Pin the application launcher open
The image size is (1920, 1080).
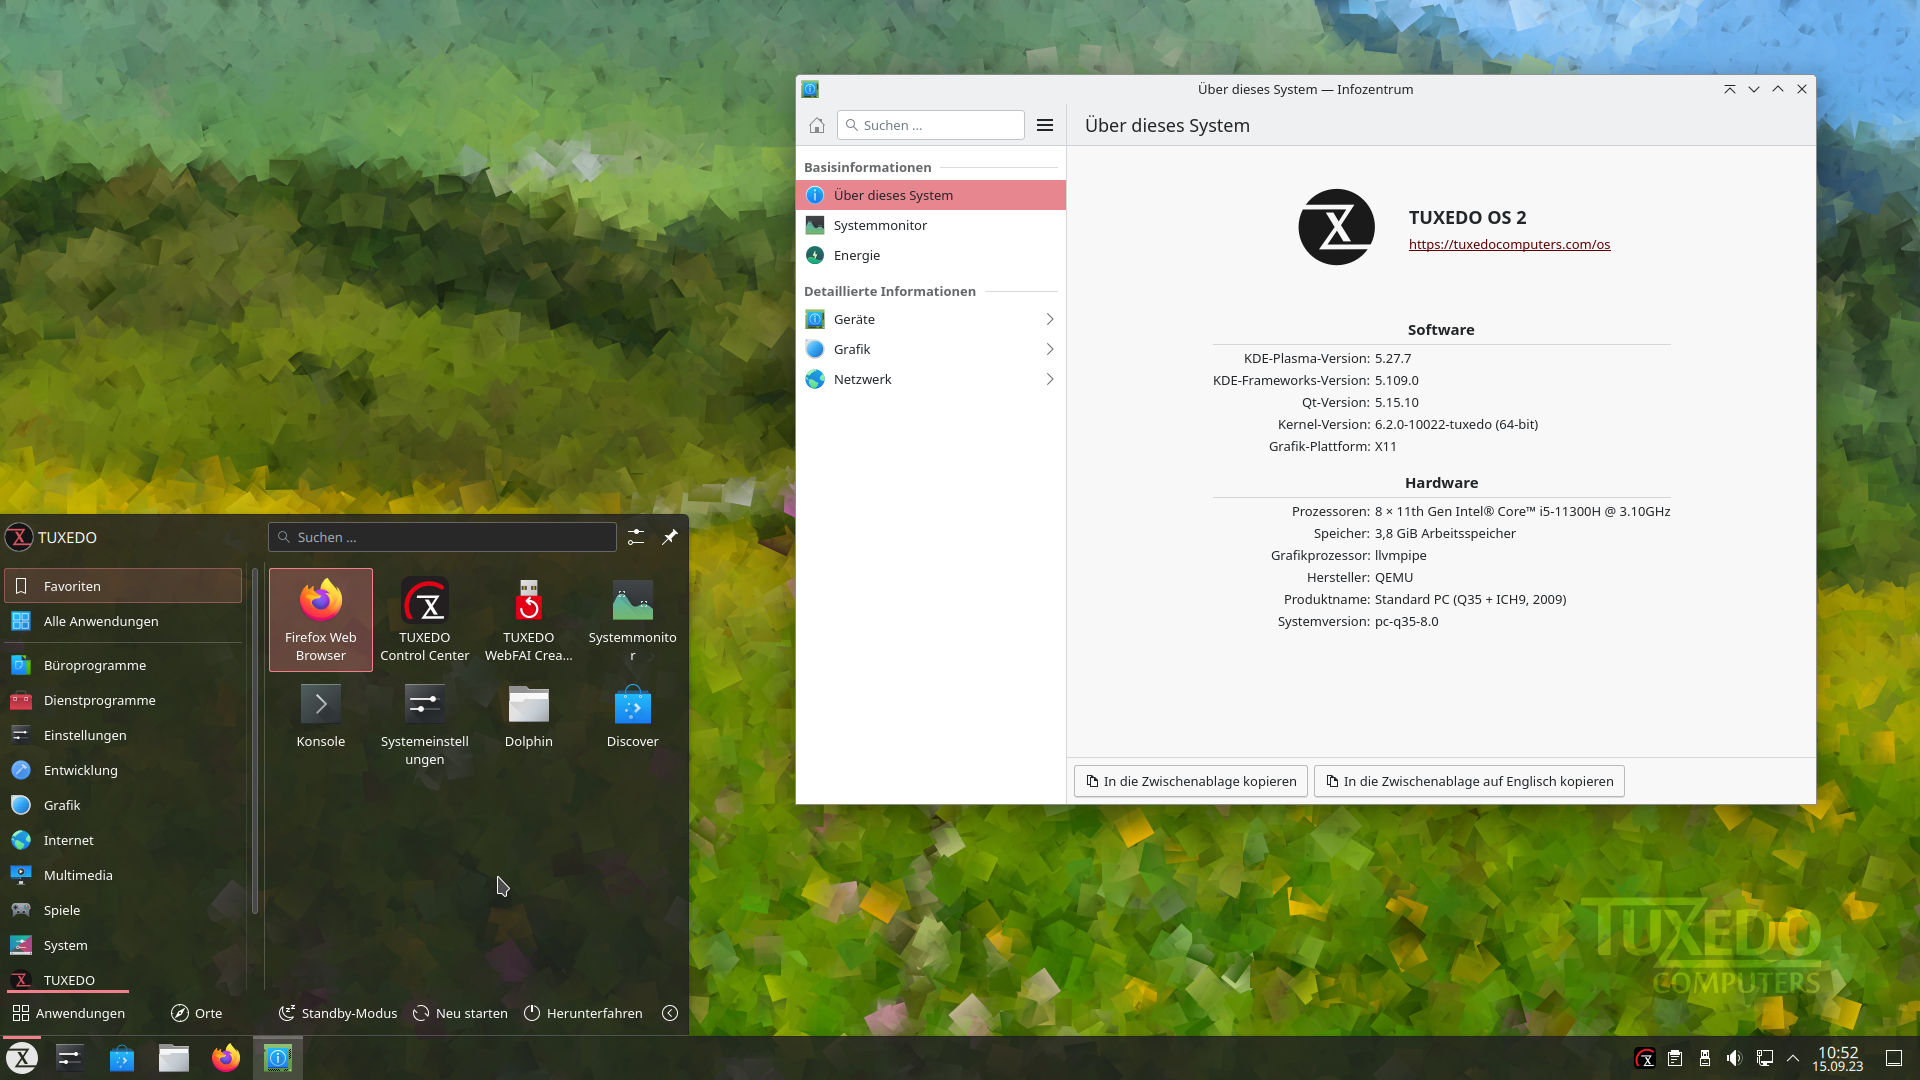(x=670, y=537)
